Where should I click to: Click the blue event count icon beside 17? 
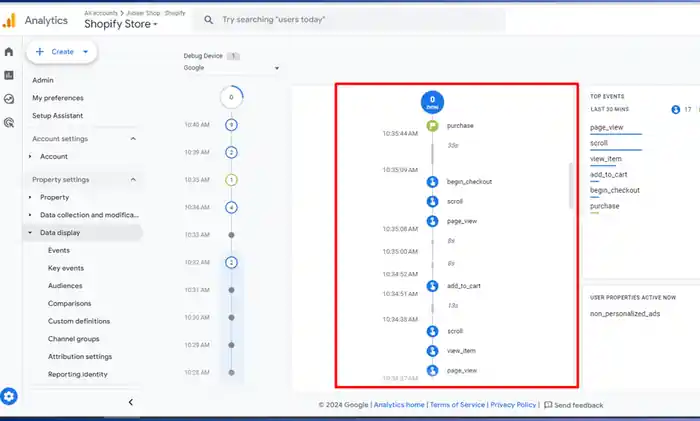(675, 109)
